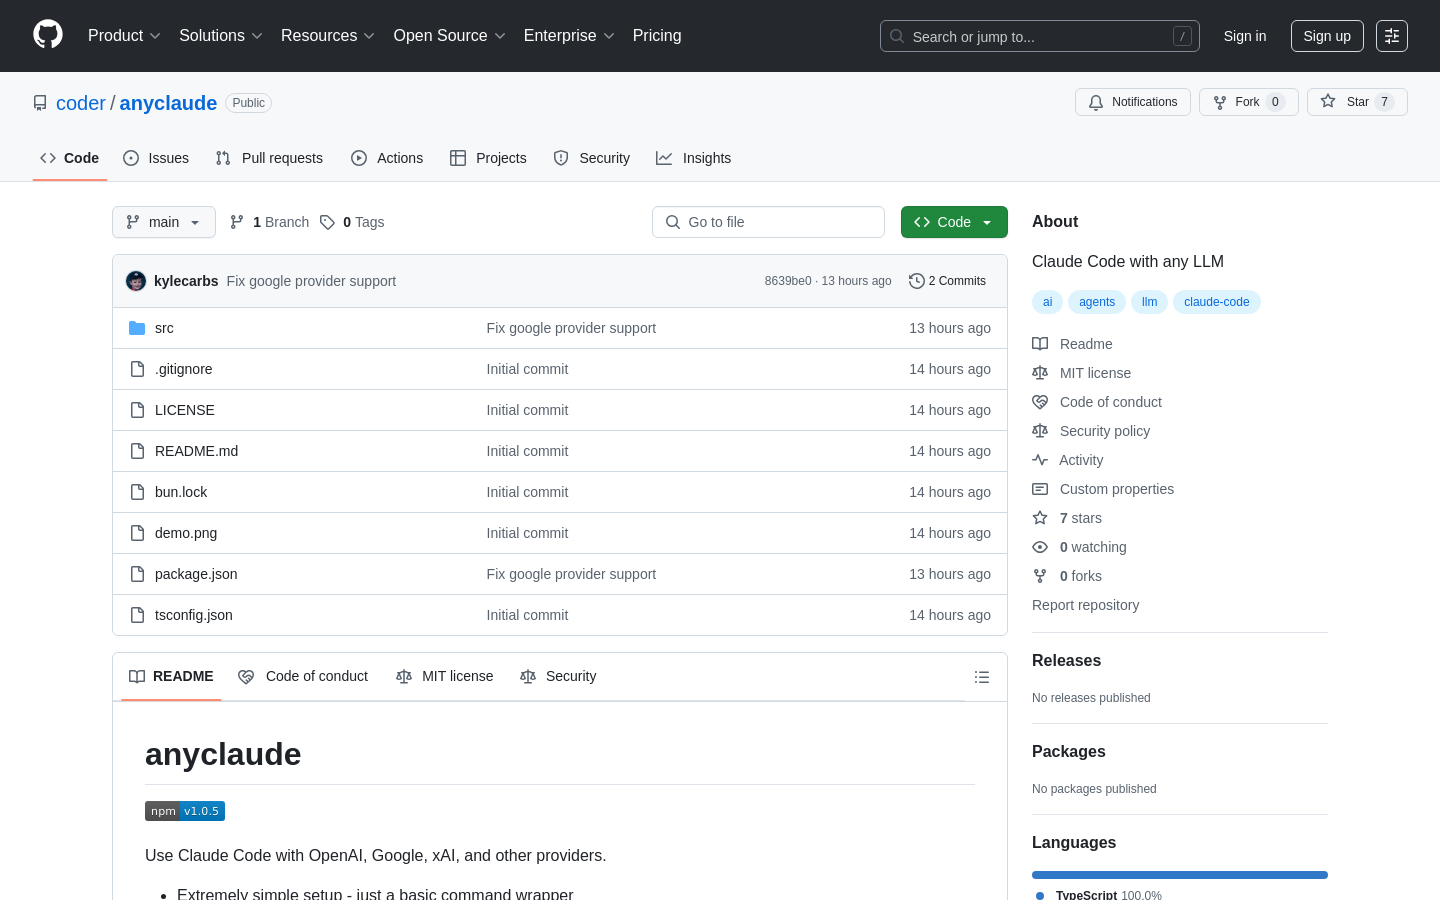Click the TypeScript language bar
Image resolution: width=1440 pixels, height=900 pixels.
[x=1180, y=875]
